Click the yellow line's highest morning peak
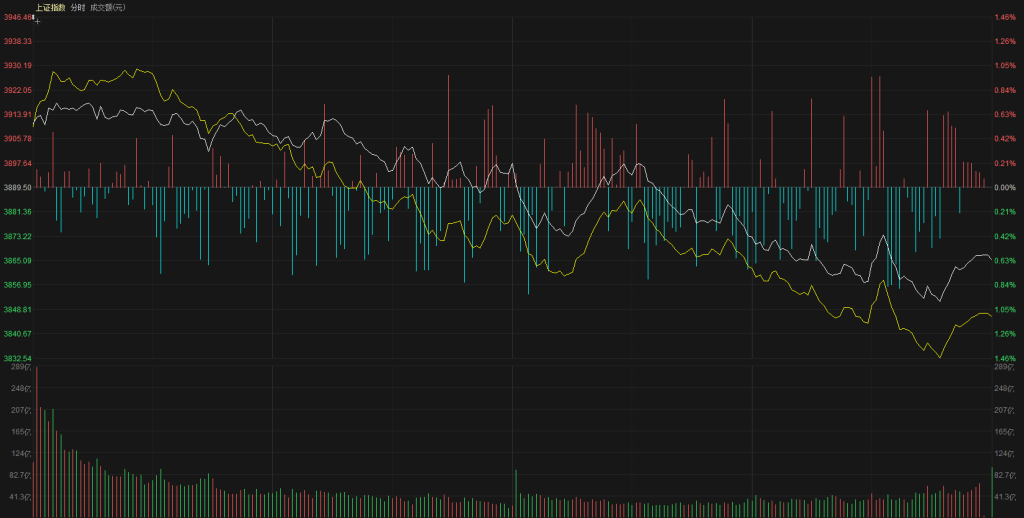The height and width of the screenshot is (518, 1024). [x=137, y=70]
